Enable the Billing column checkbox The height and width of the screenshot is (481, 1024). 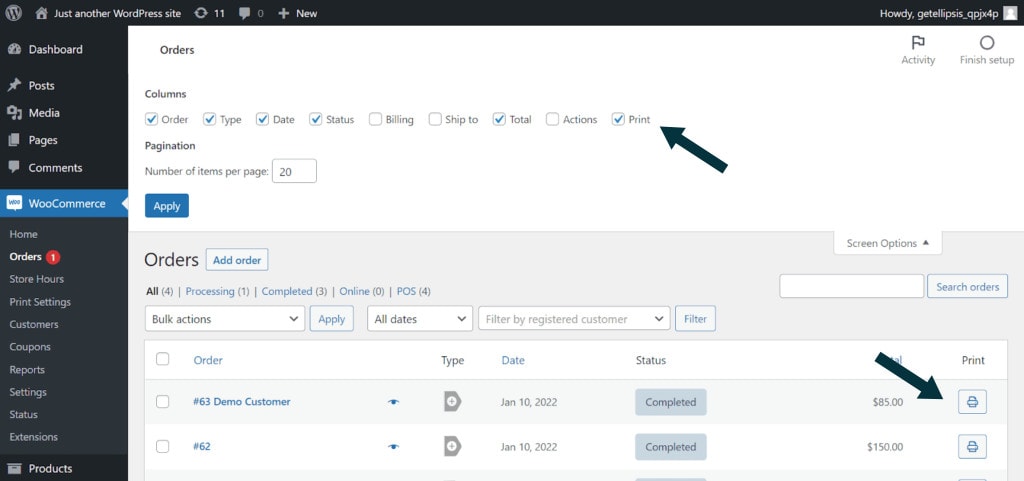[x=376, y=119]
